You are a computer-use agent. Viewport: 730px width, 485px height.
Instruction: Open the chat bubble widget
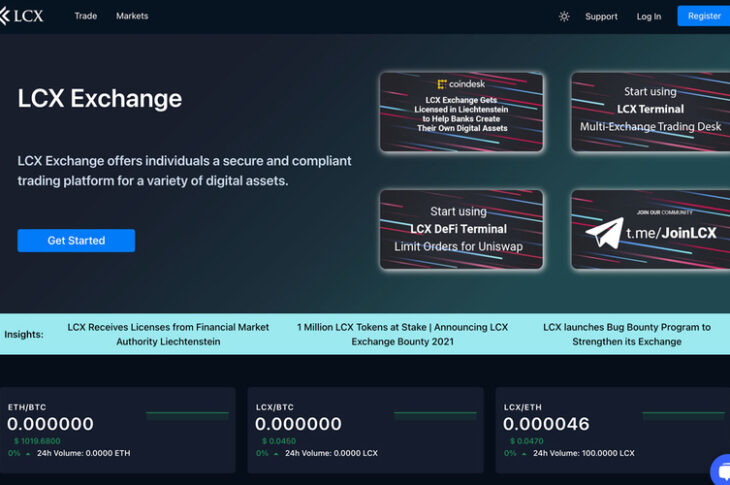[x=722, y=471]
